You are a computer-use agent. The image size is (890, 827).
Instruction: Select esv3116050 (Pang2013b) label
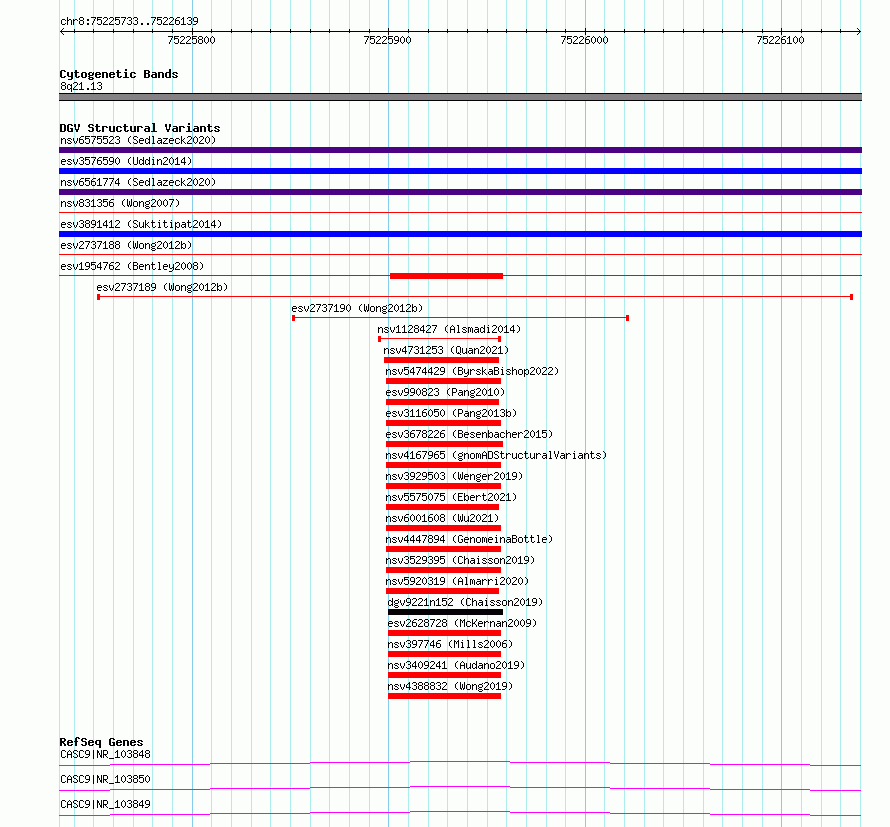[x=451, y=413]
